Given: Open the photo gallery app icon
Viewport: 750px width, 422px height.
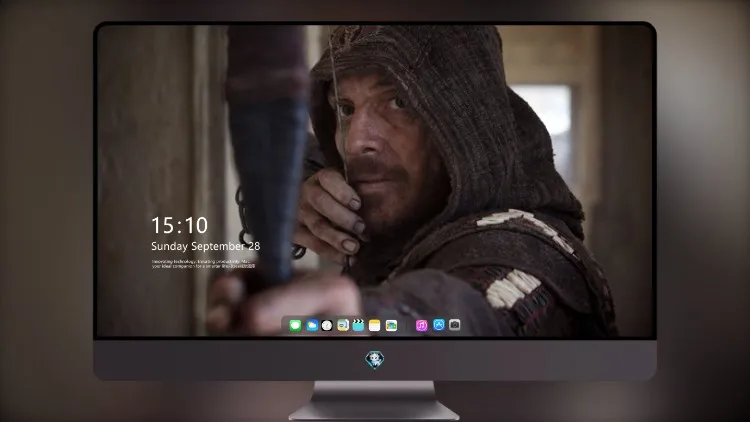Looking at the screenshot, I should [391, 325].
